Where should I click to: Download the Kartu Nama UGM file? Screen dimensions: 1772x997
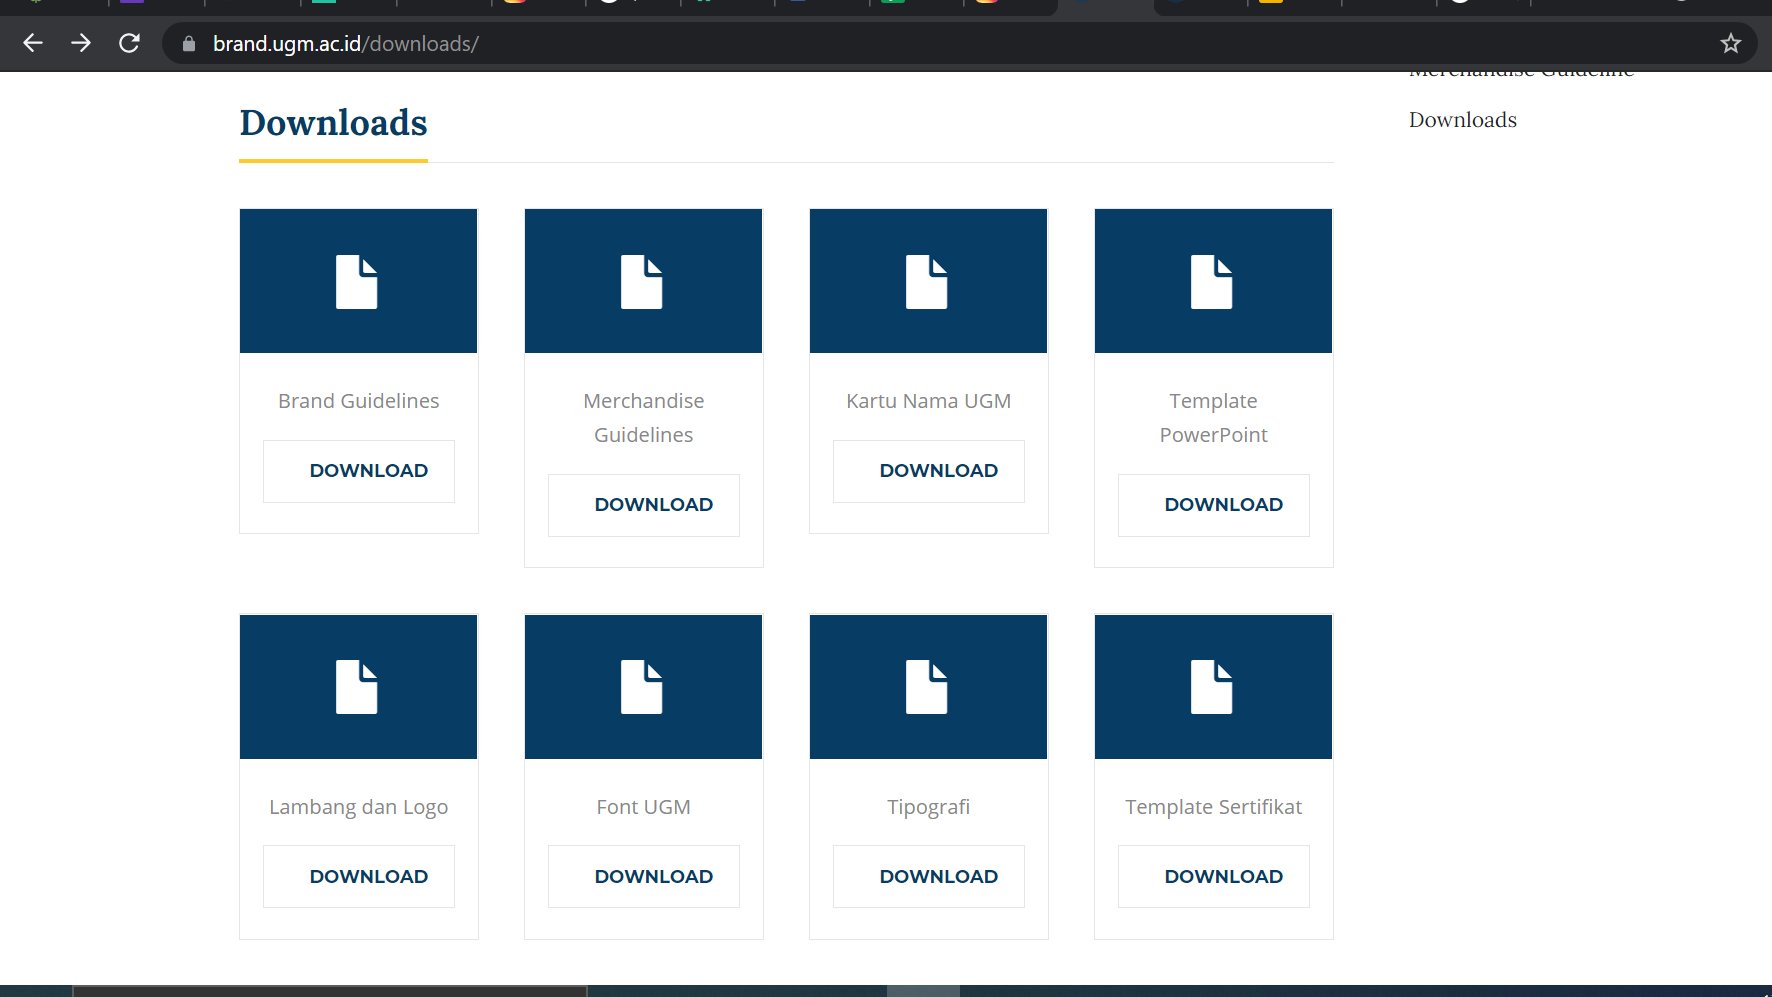(x=929, y=471)
